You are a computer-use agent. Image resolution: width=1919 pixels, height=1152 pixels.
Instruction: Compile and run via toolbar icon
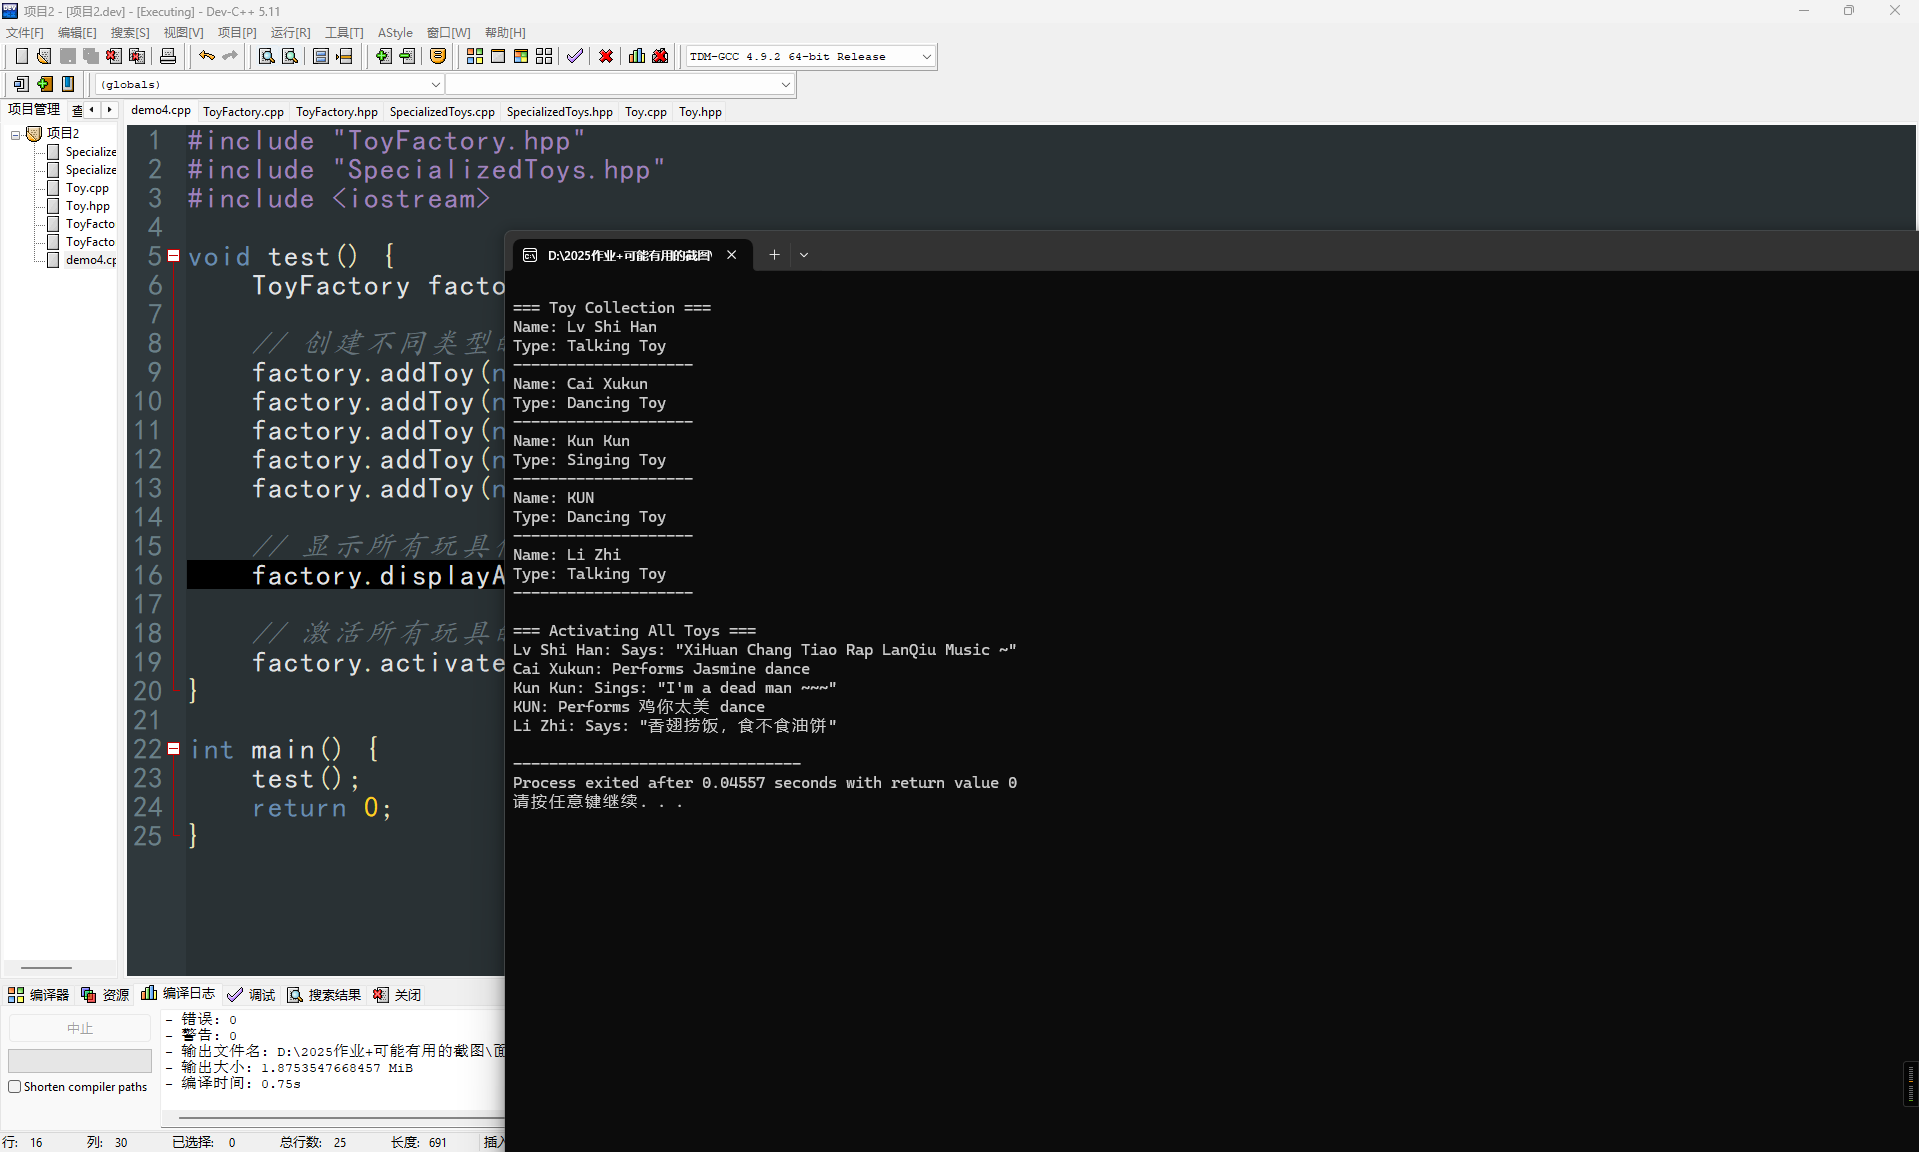click(x=521, y=56)
